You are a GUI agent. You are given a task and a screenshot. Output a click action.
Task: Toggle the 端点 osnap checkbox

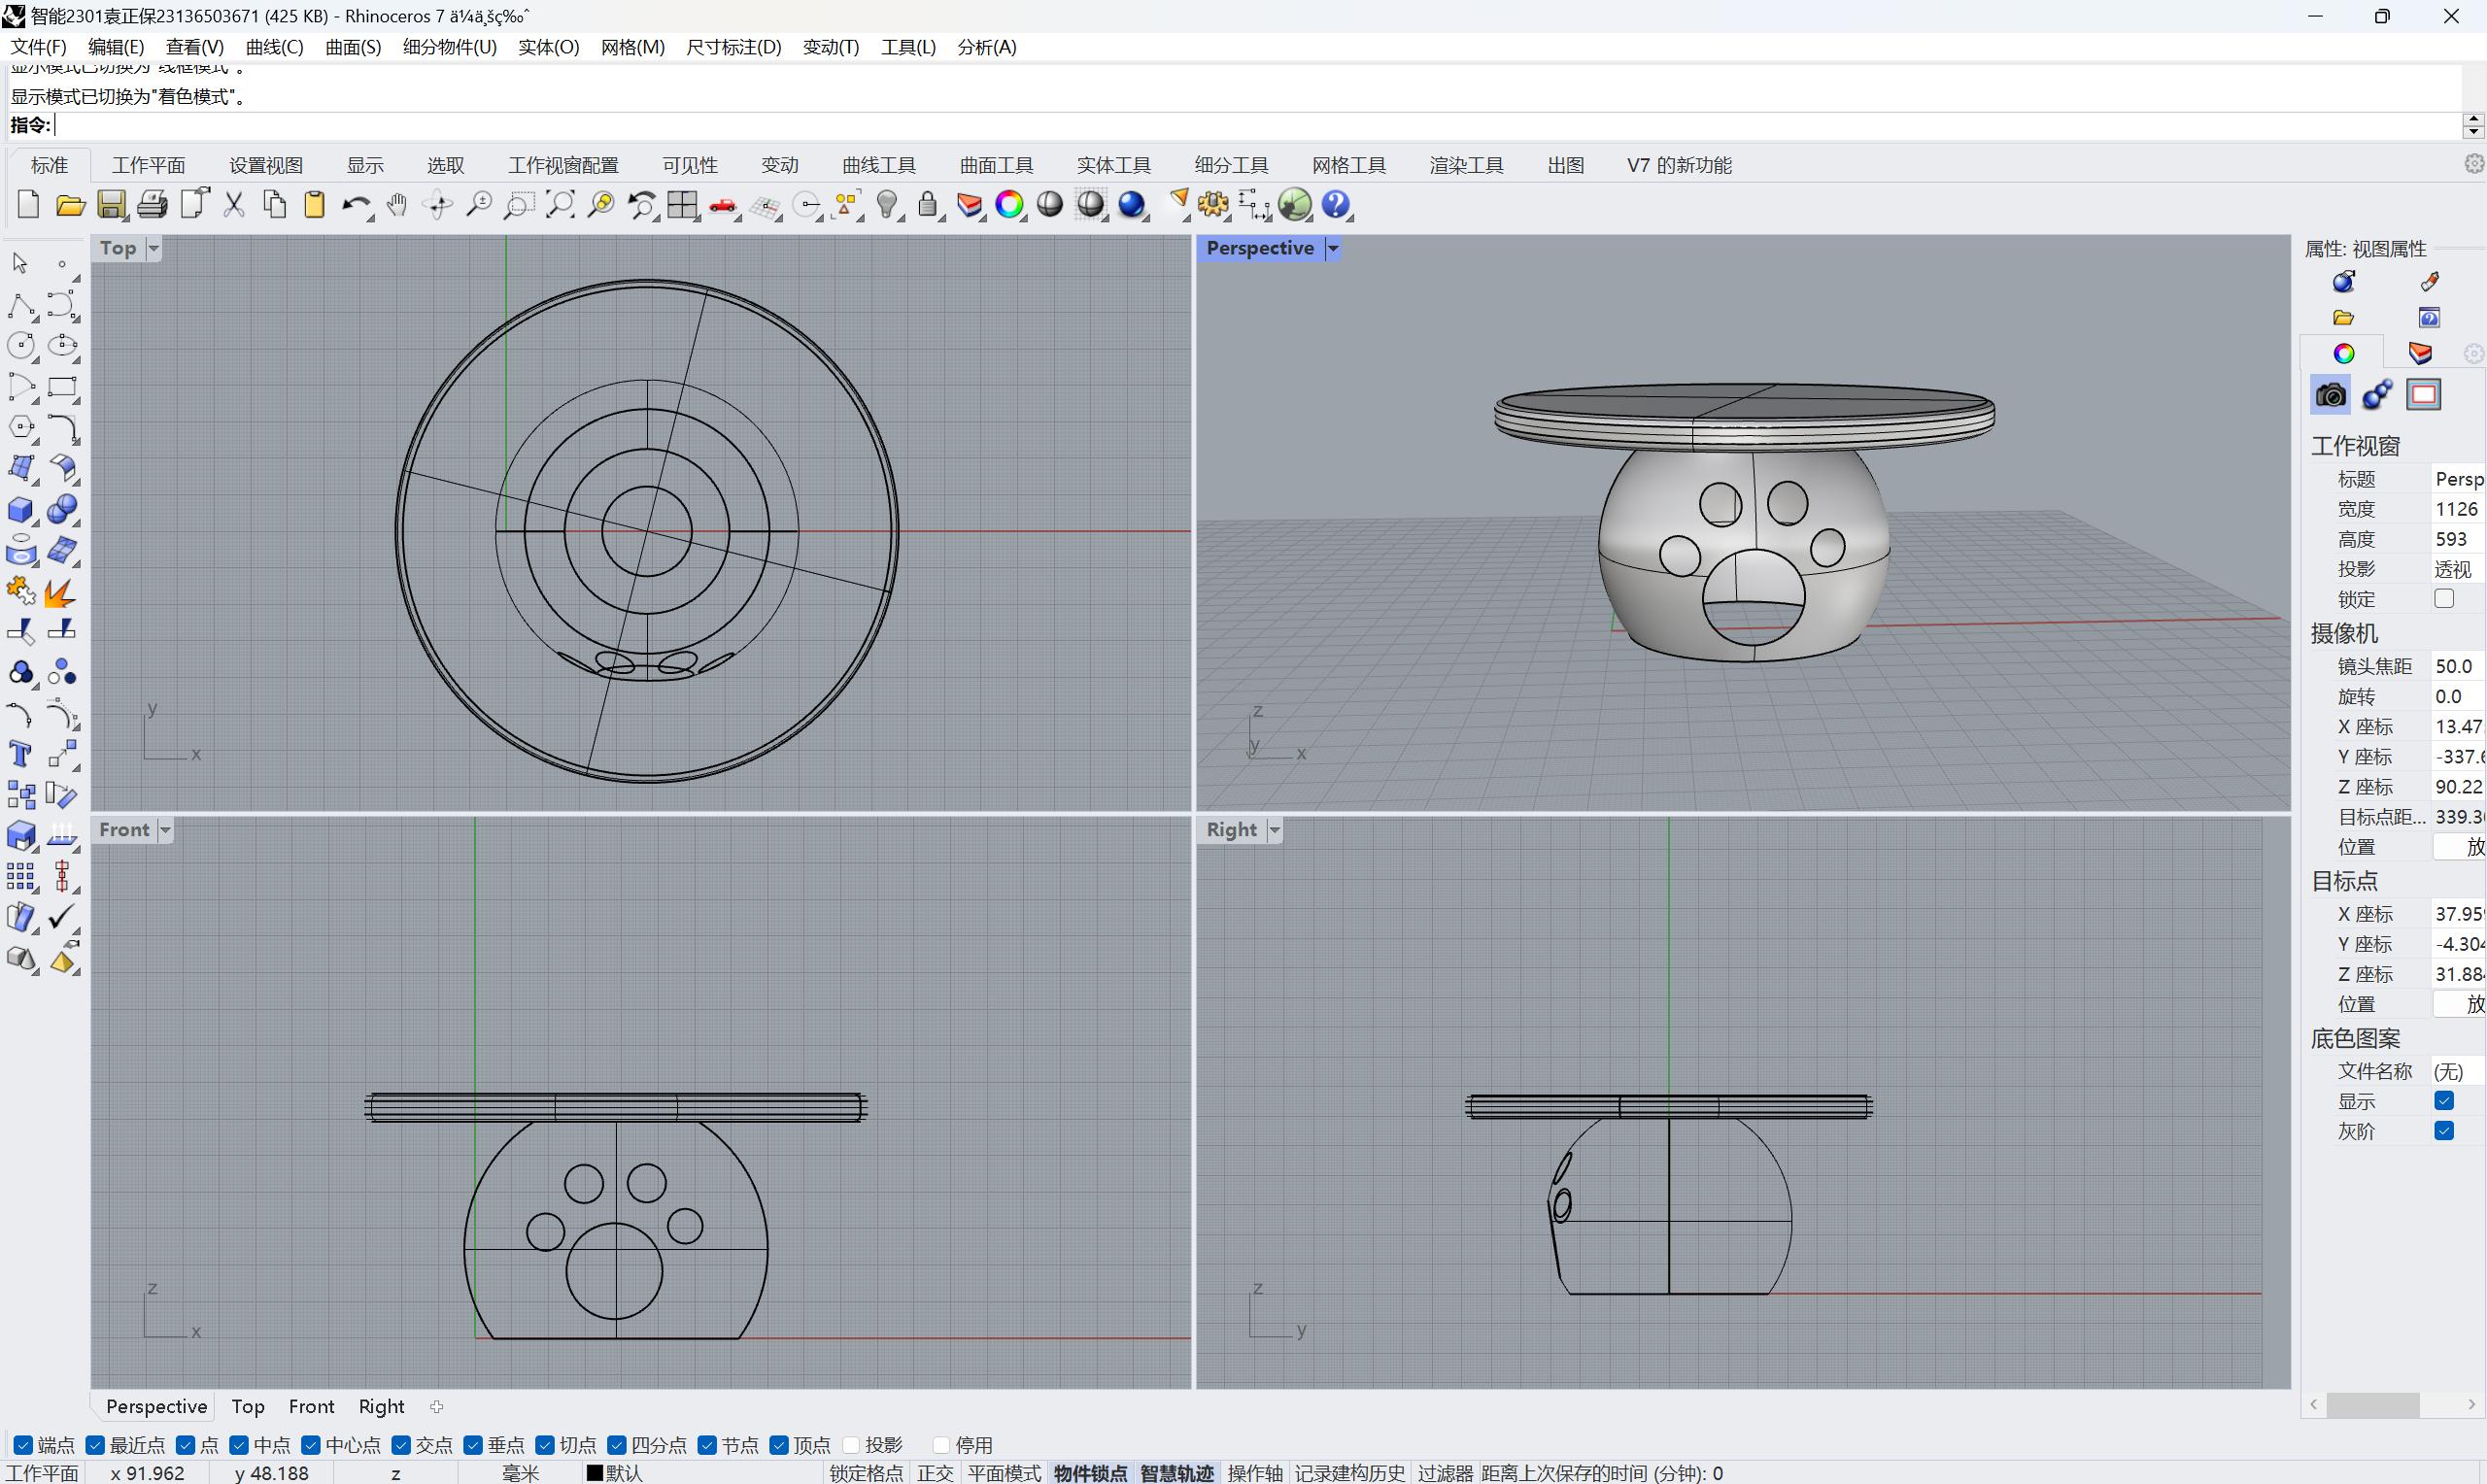tap(23, 1445)
